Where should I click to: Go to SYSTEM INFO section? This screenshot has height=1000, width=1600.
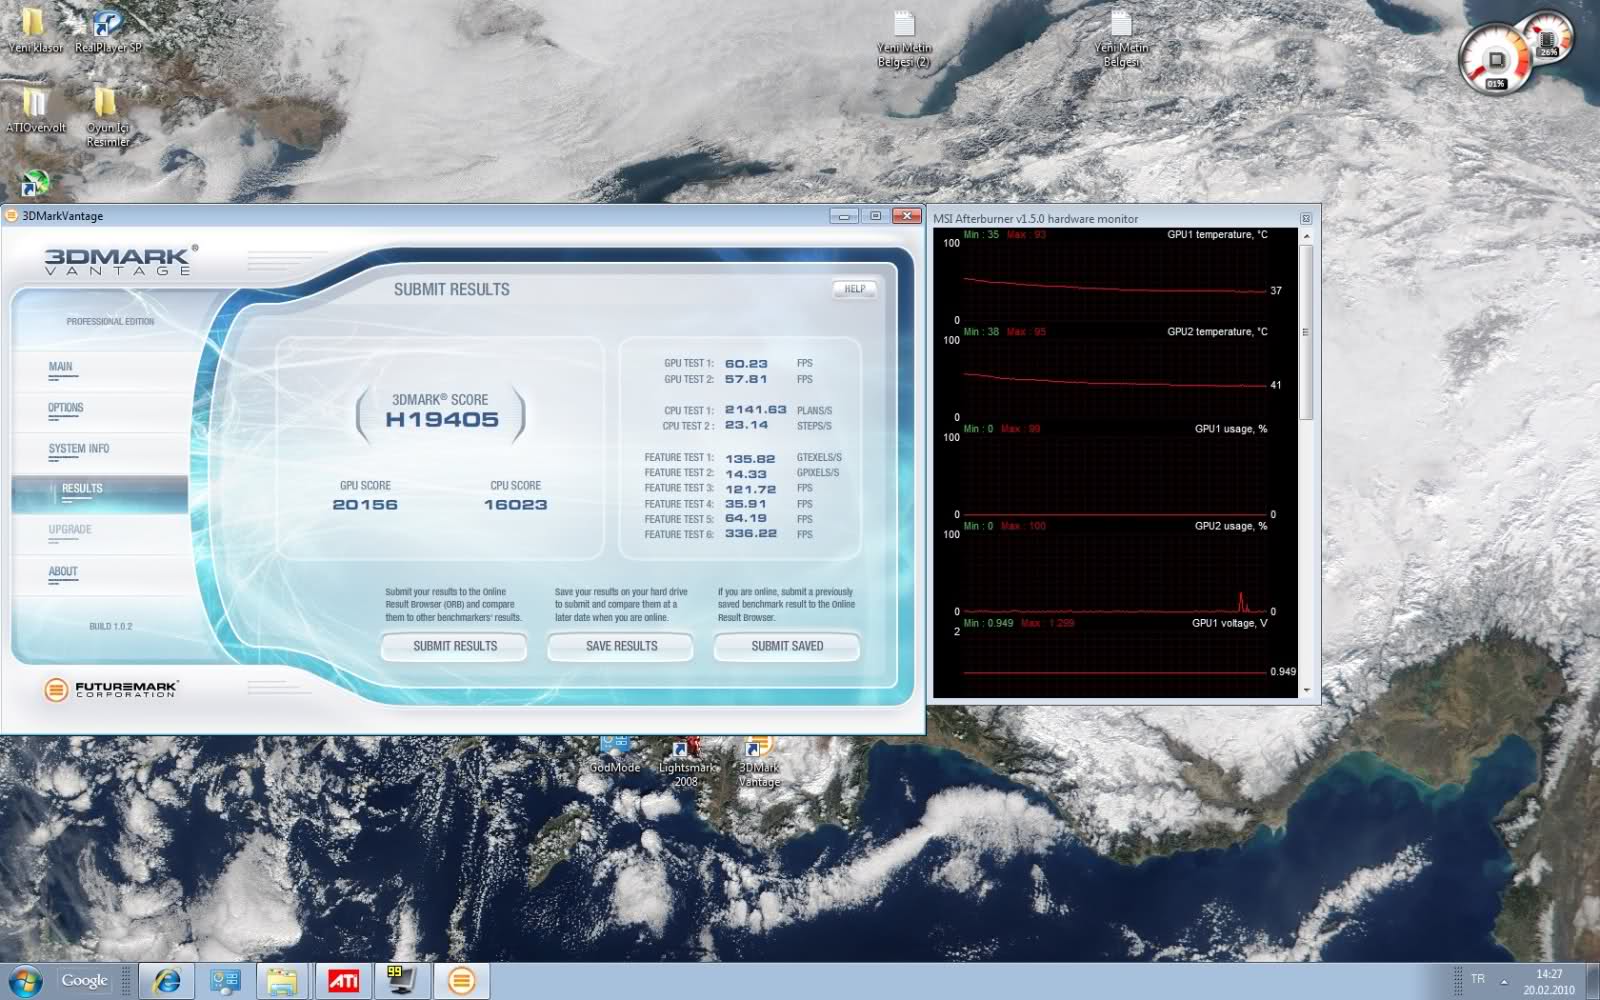79,449
